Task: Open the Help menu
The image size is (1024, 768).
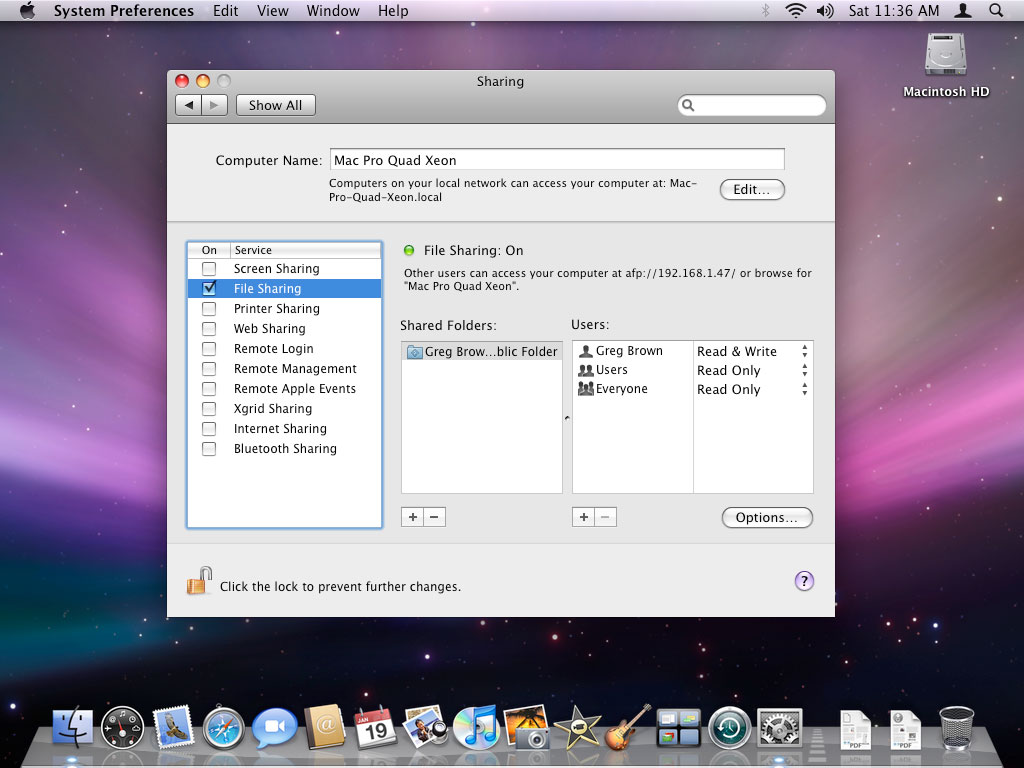Action: point(393,10)
